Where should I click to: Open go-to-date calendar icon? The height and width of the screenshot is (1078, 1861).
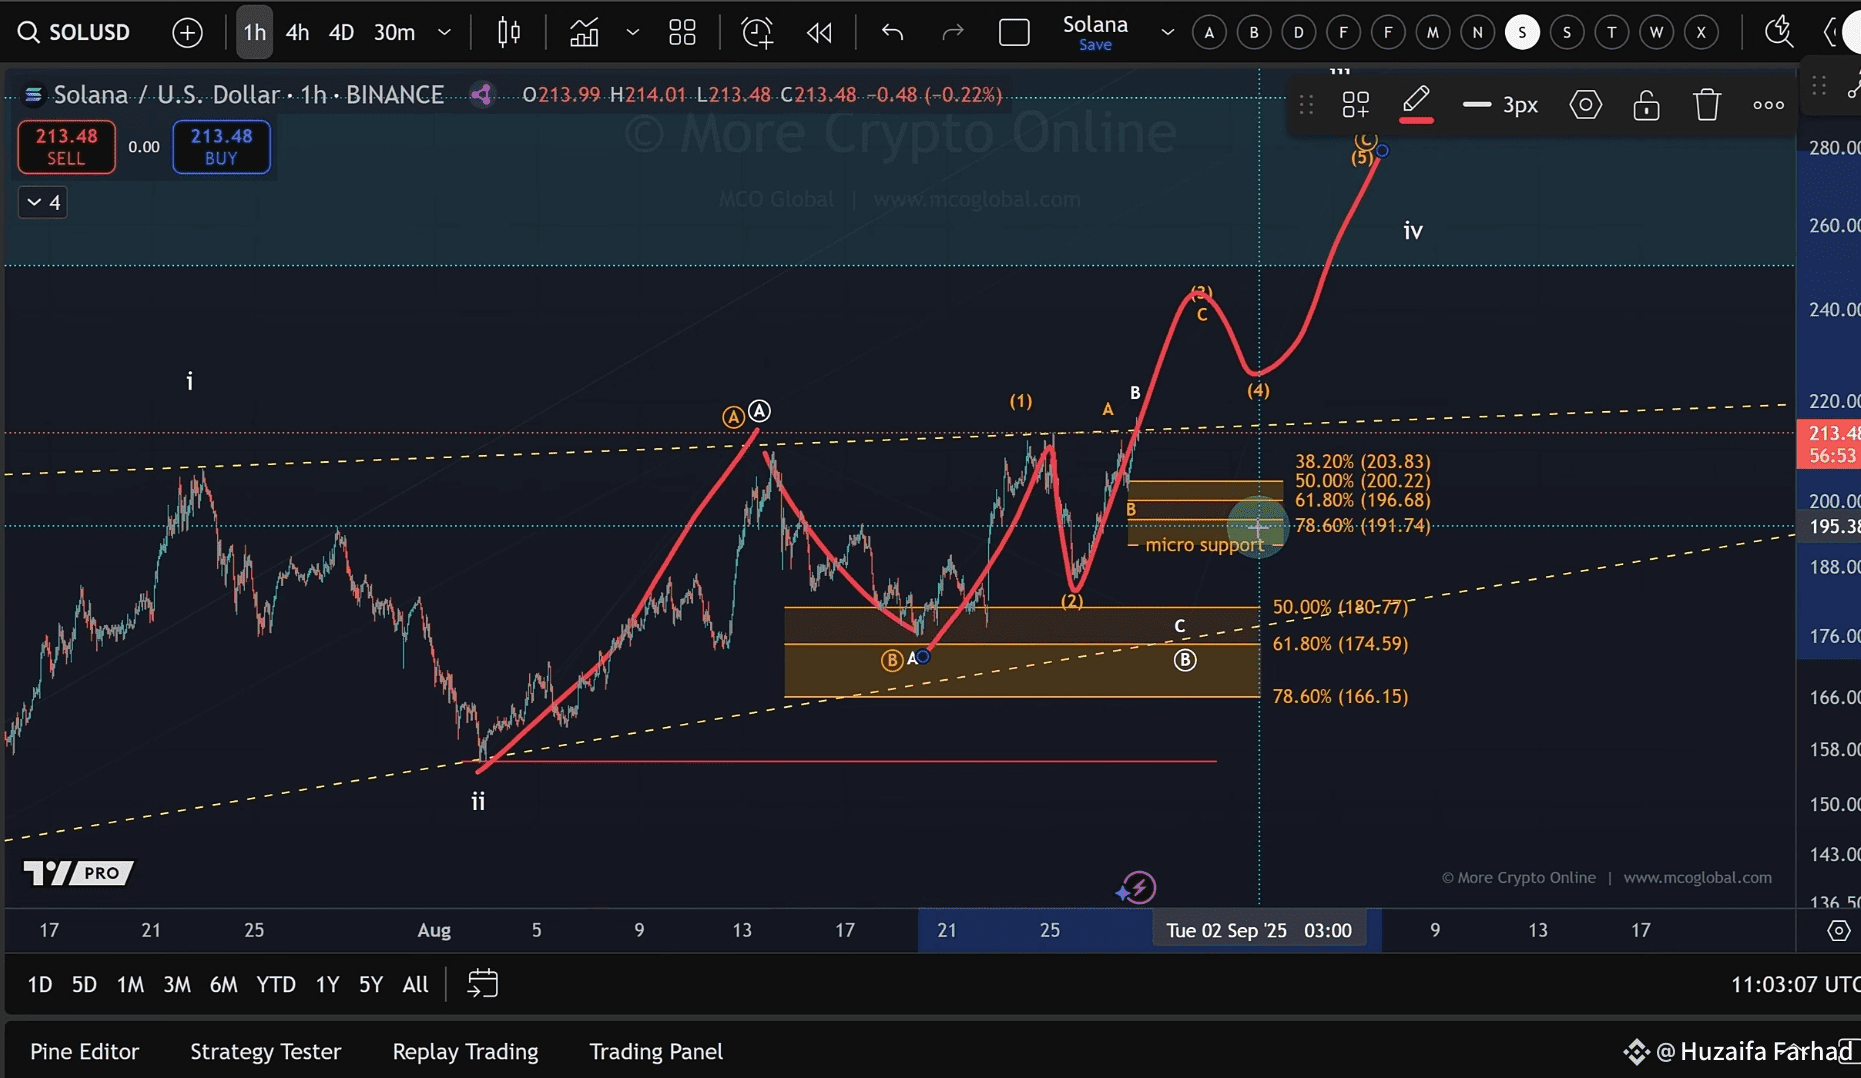(483, 984)
